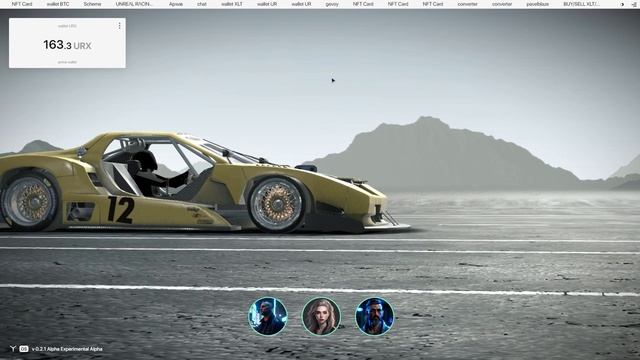This screenshot has height=360, width=640.
Task: Click the 163.3 URX balance value
Action: tap(67, 45)
